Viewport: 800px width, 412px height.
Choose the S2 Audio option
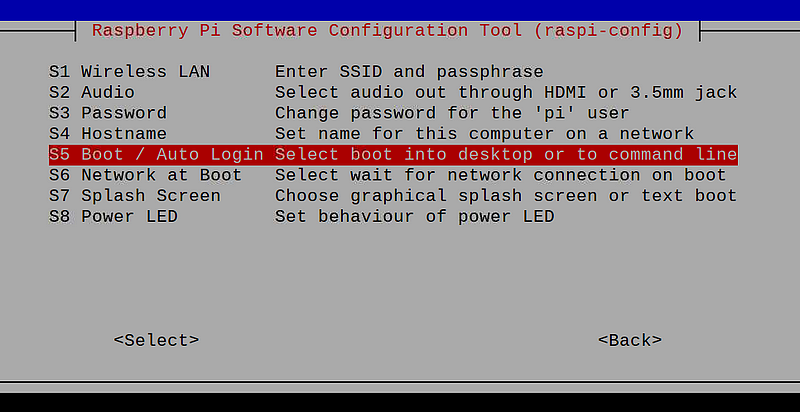click(x=92, y=92)
